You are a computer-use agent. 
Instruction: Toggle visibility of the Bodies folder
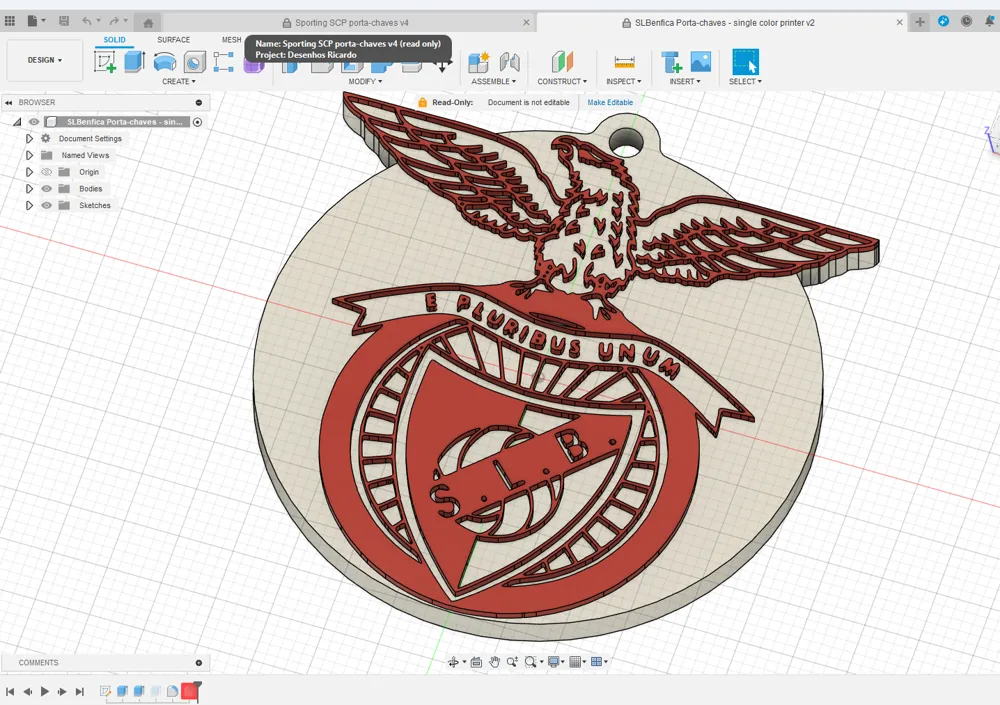coord(46,188)
